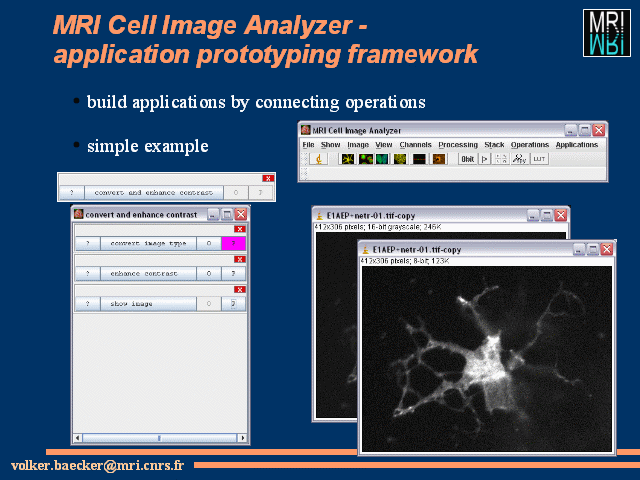Click the 'convert and enhance contrast' application button
640x480 pixels.
(154, 192)
